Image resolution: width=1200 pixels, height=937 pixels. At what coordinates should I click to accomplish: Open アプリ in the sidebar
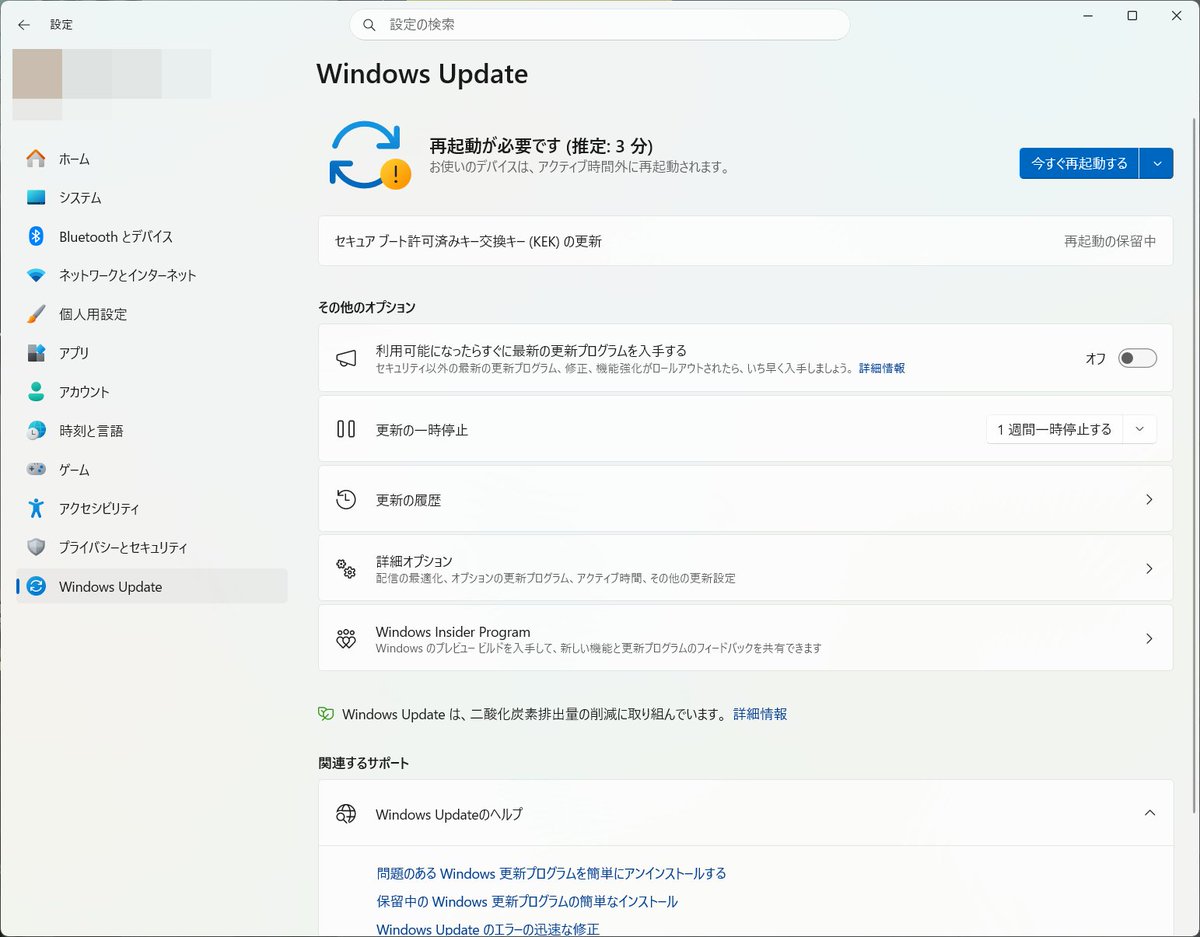[152, 353]
